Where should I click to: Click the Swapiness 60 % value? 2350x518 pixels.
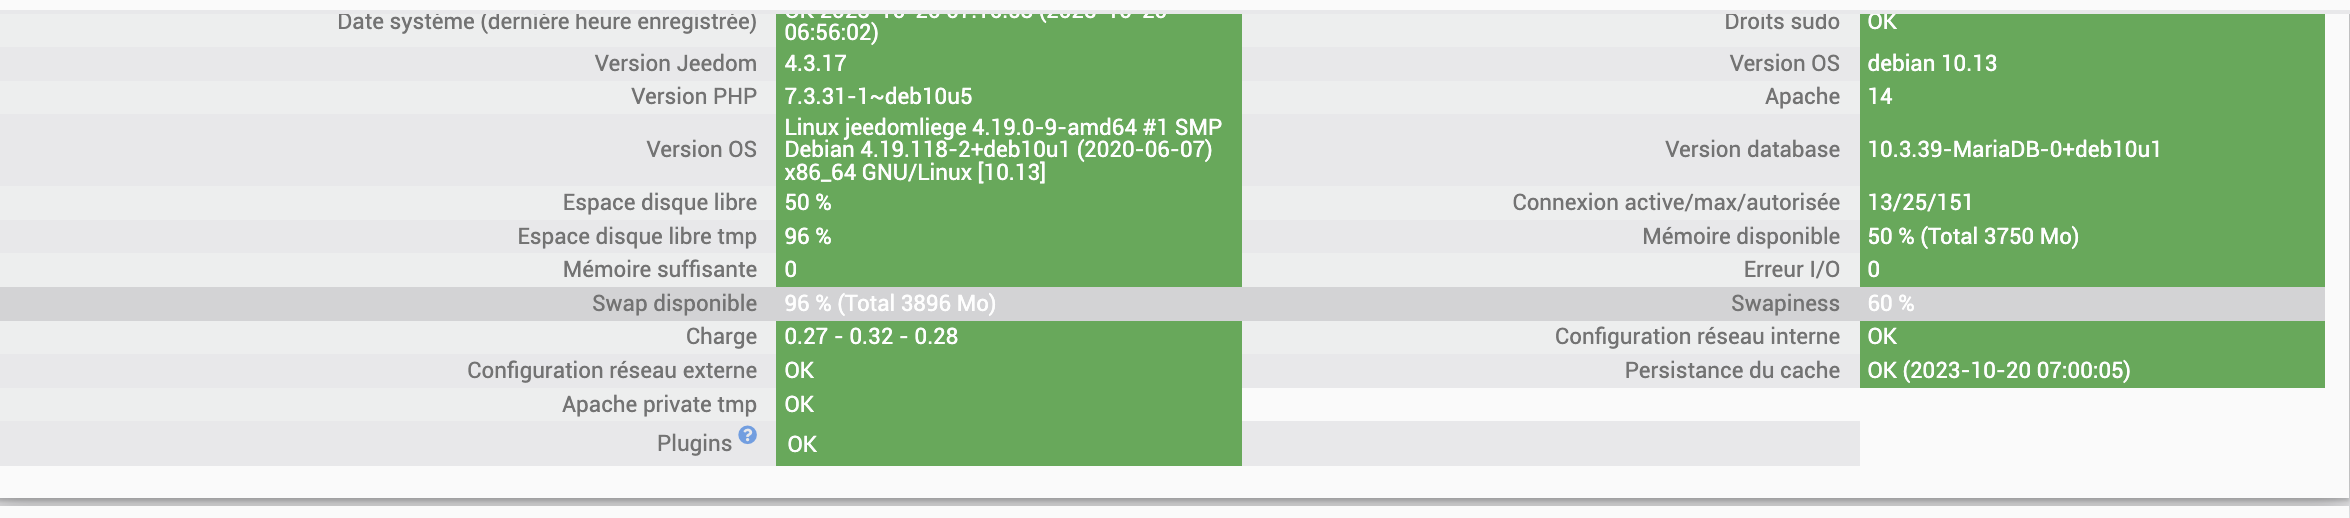(1890, 303)
